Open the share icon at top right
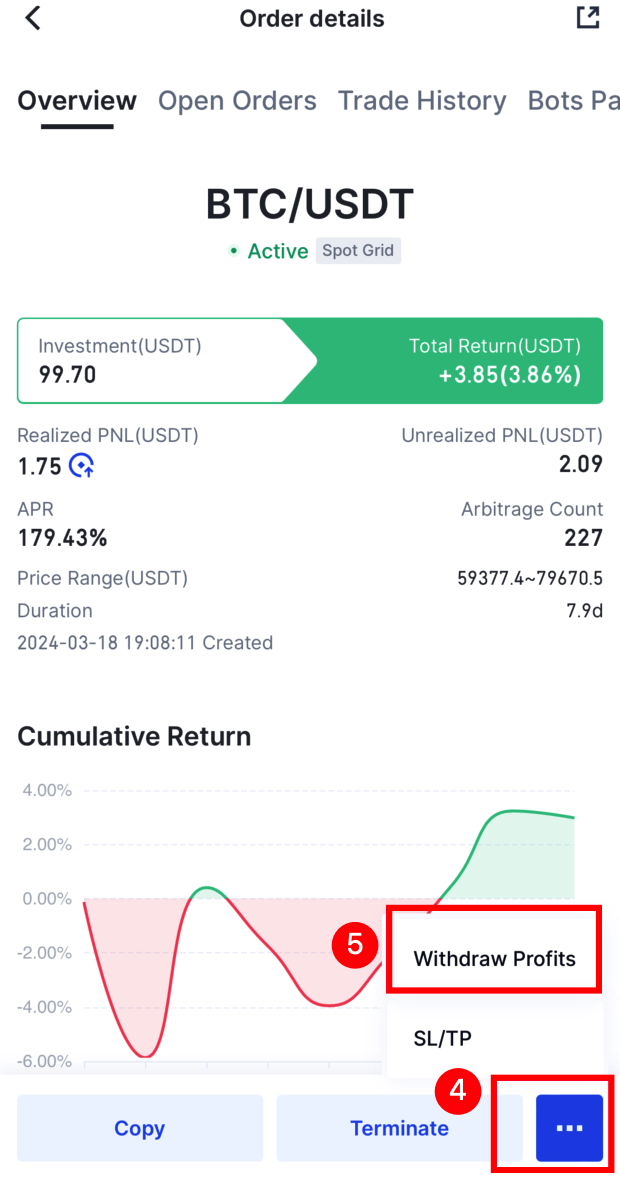 (588, 17)
